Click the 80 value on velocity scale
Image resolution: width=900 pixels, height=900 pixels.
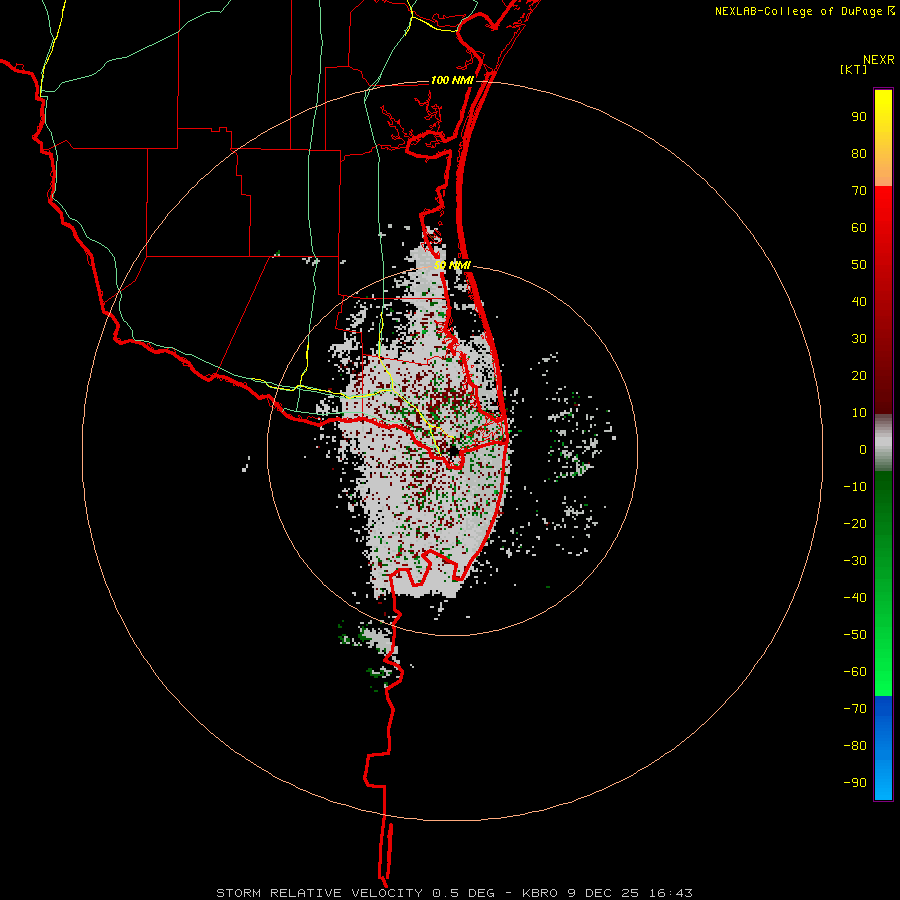[x=859, y=153]
